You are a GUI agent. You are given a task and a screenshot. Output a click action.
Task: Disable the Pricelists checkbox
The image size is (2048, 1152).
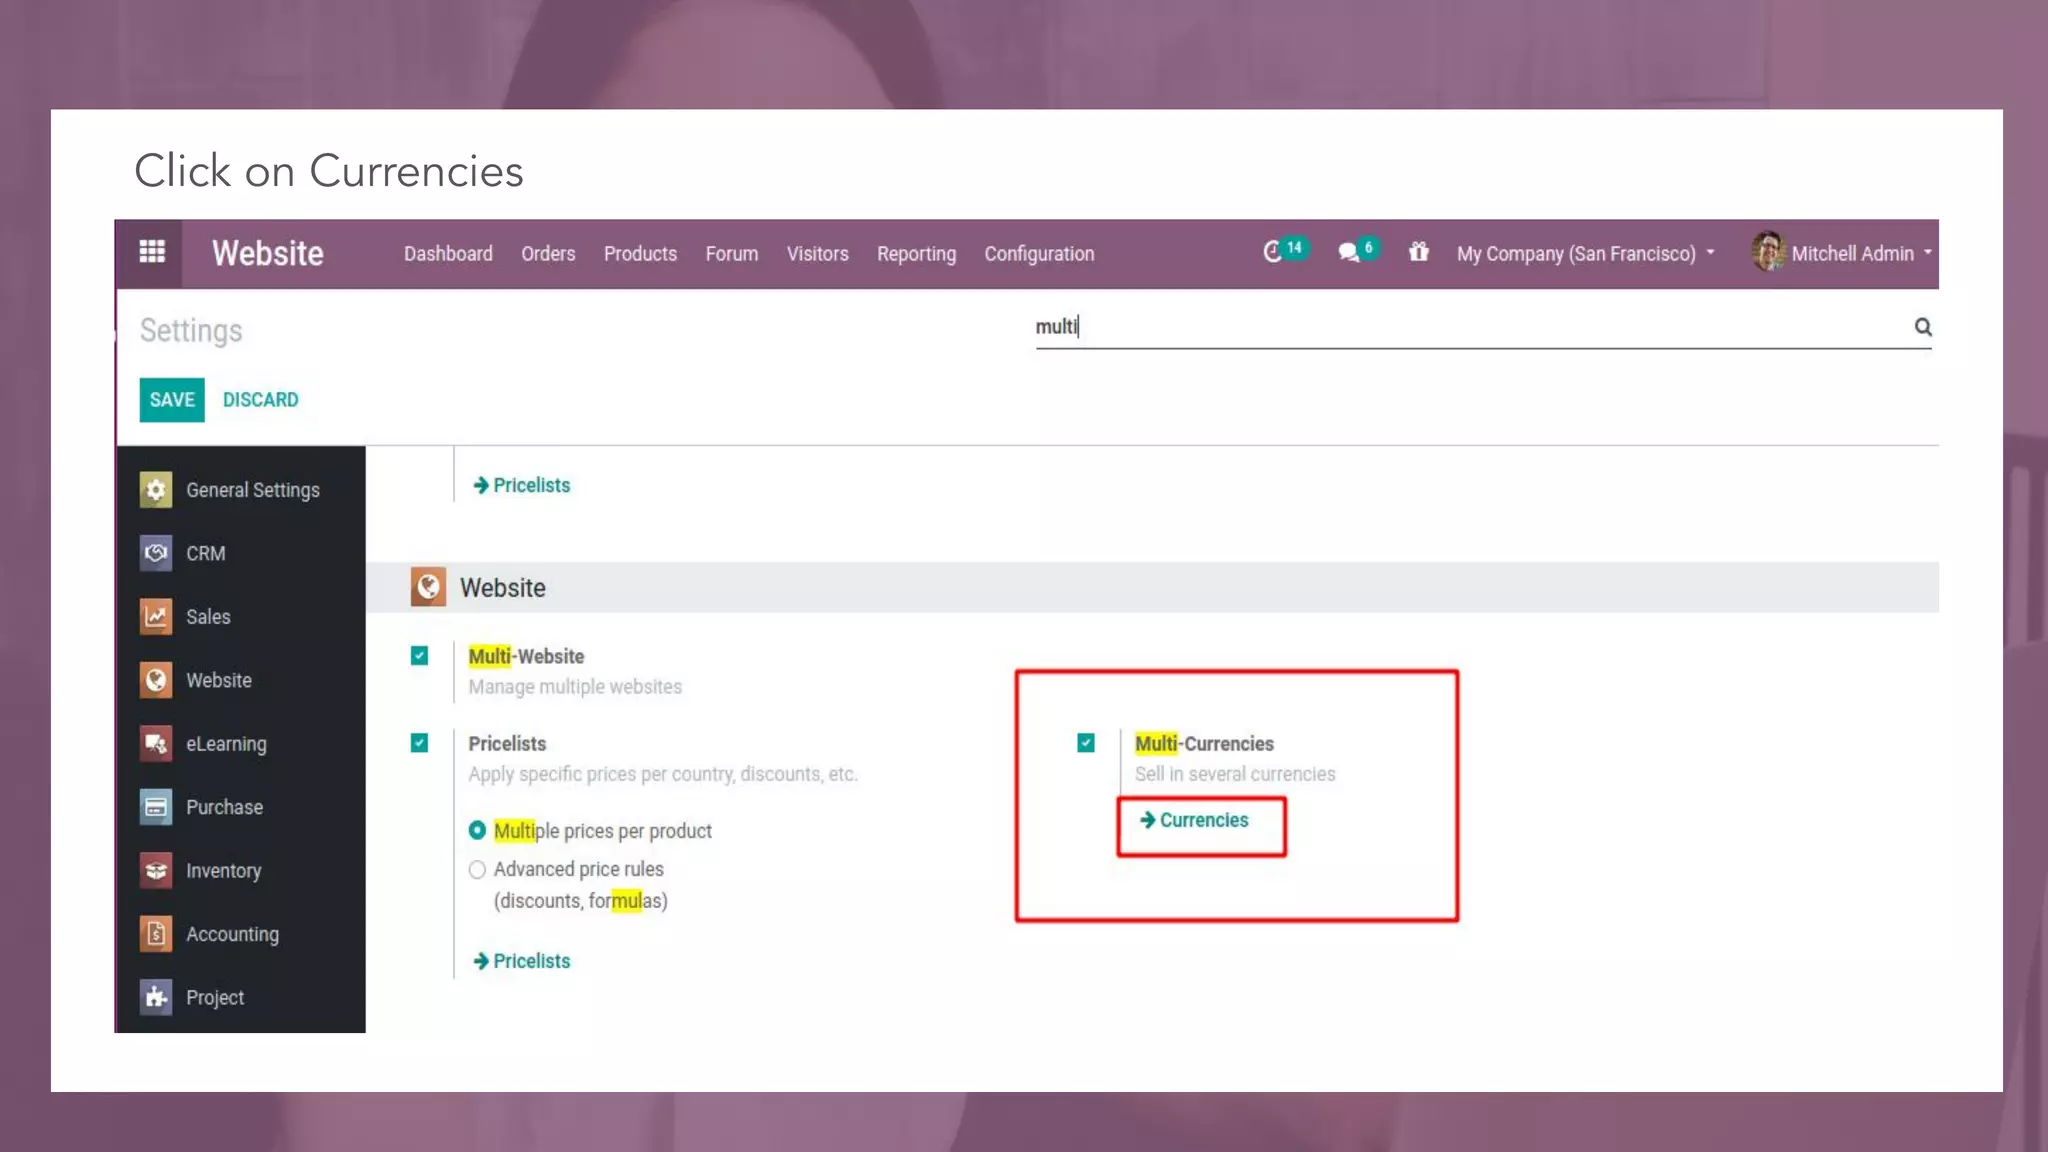419,743
